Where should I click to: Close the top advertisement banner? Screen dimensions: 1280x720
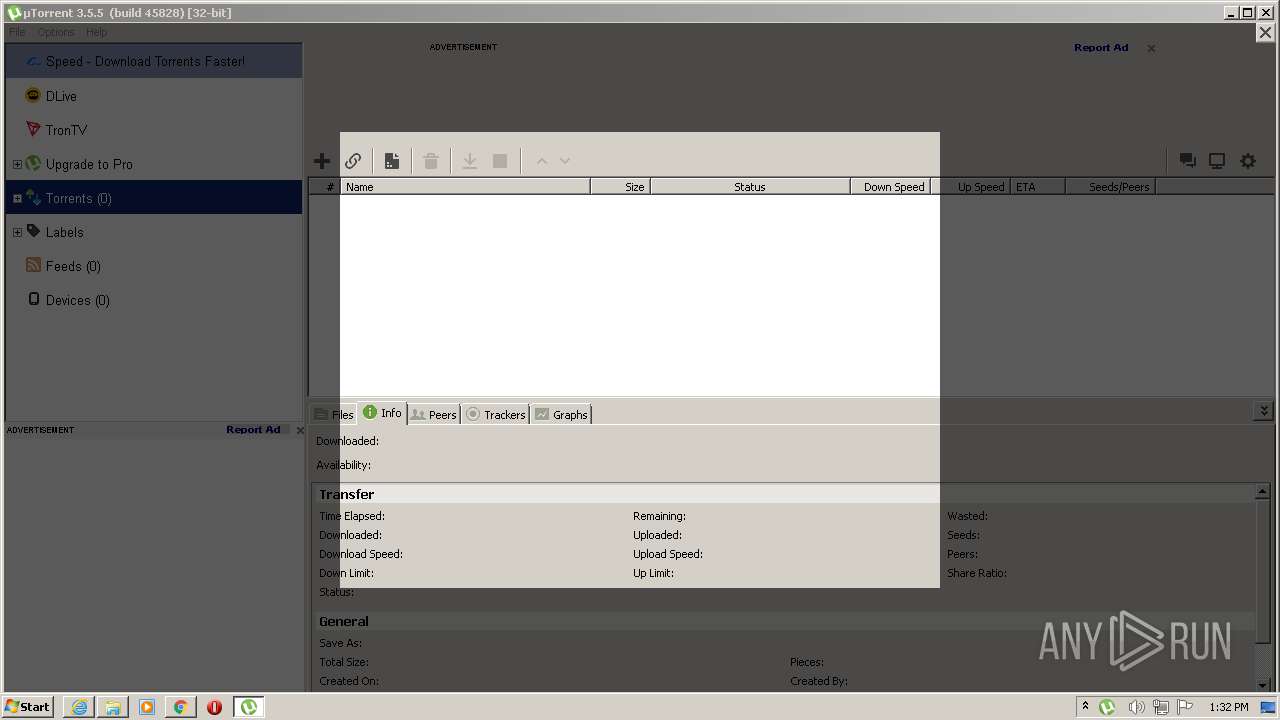(1151, 48)
